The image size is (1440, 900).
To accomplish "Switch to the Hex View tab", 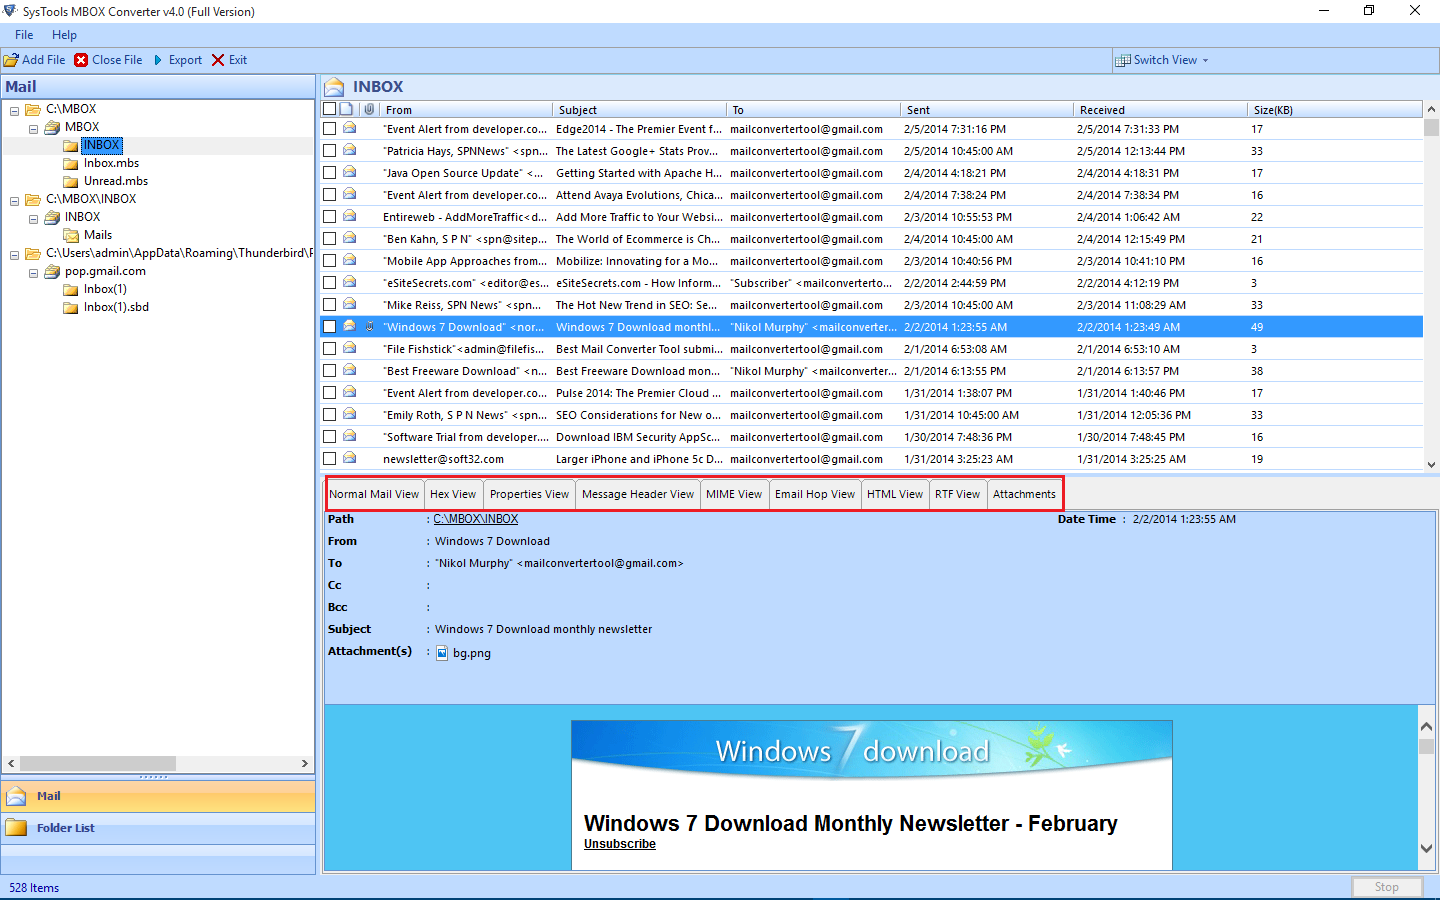I will click(453, 494).
